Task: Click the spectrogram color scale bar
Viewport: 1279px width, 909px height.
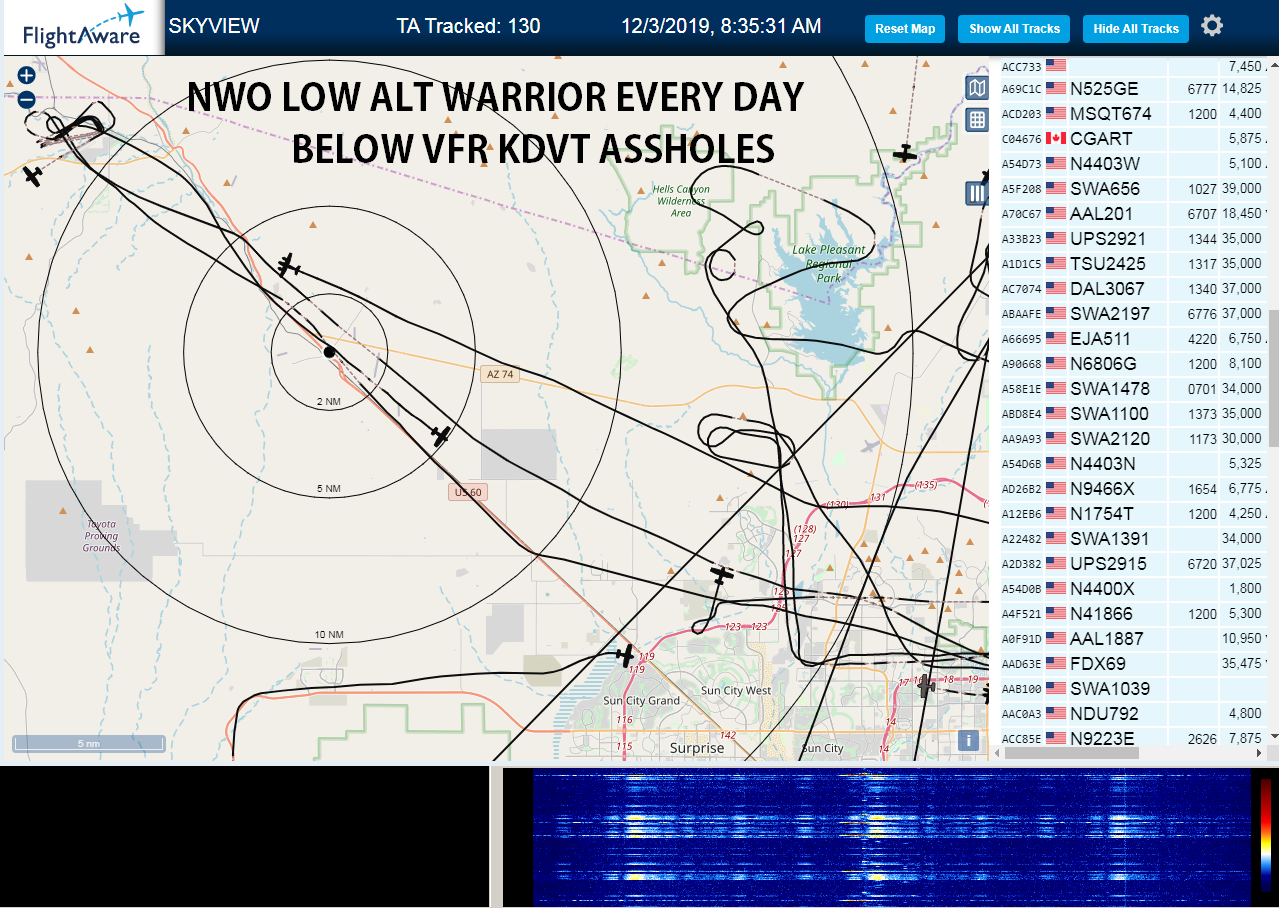Action: pyautogui.click(x=1266, y=834)
